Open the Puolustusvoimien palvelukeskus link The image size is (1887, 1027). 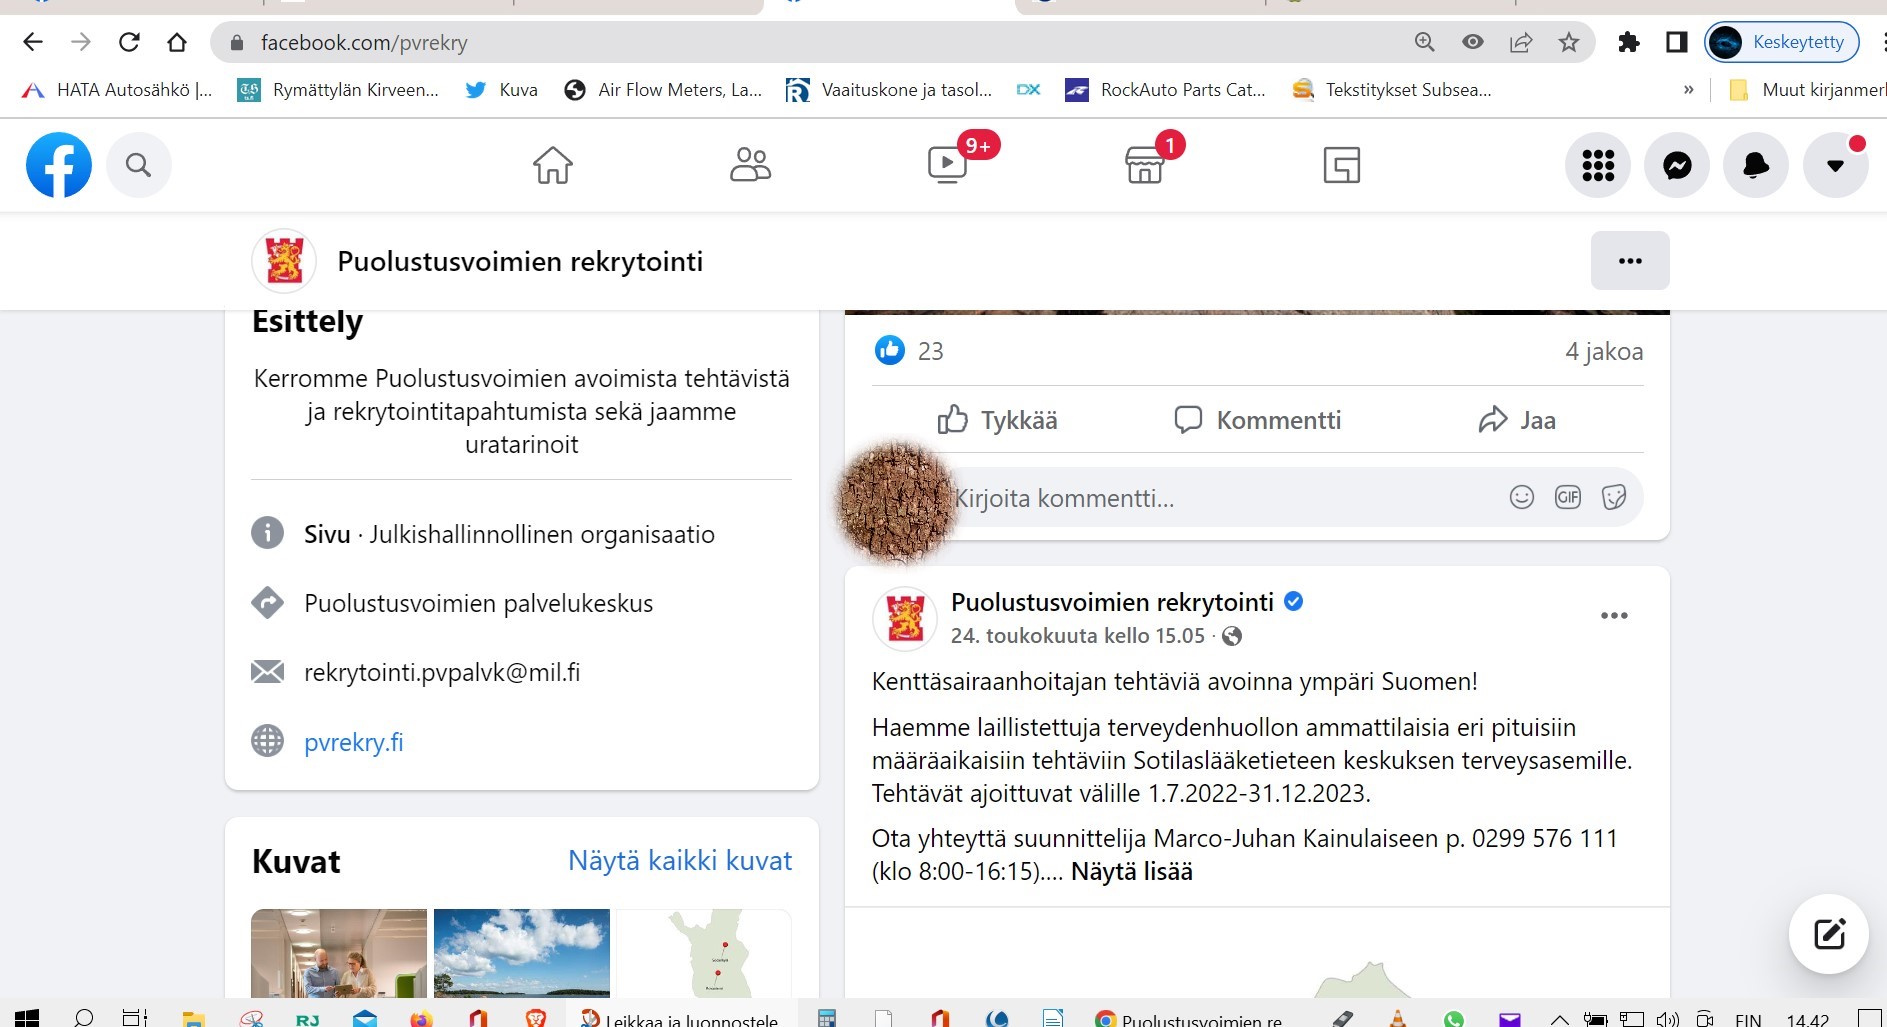(478, 604)
